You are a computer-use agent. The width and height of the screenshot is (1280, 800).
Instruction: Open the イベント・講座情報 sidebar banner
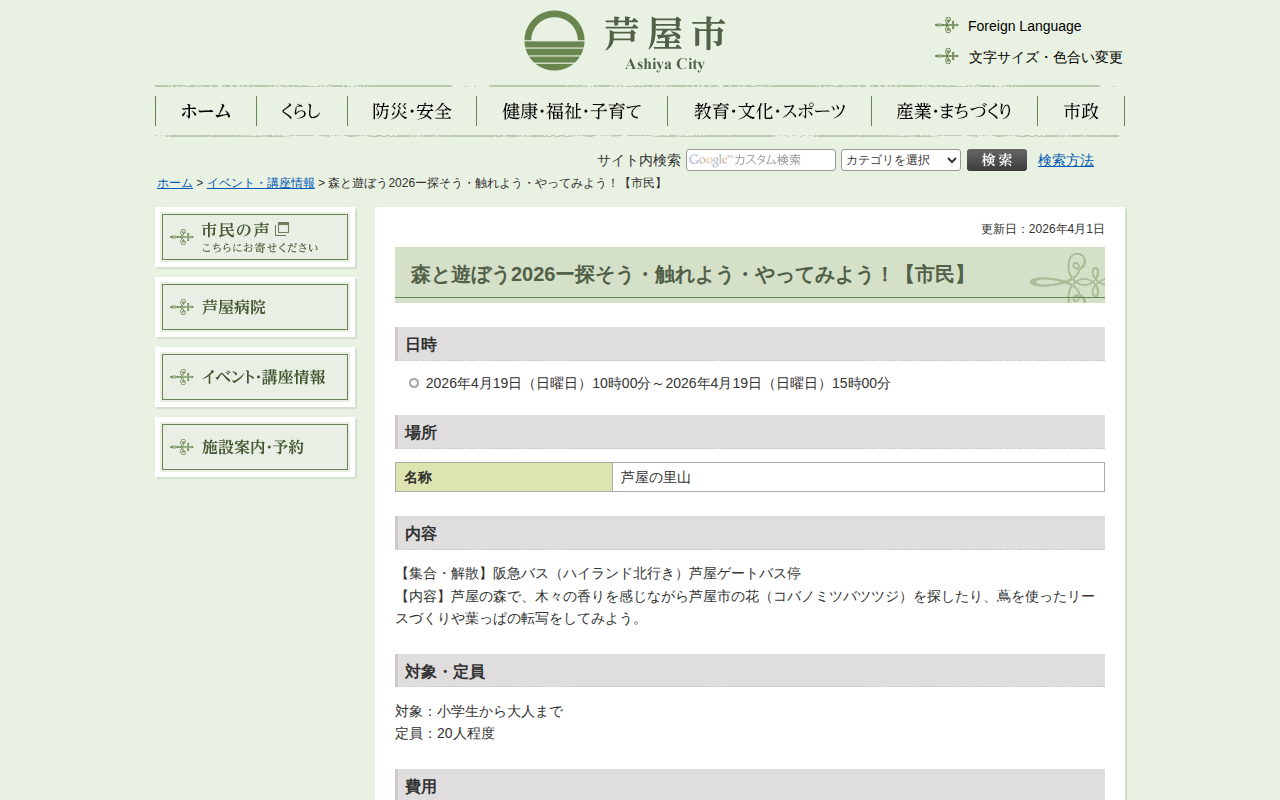255,377
